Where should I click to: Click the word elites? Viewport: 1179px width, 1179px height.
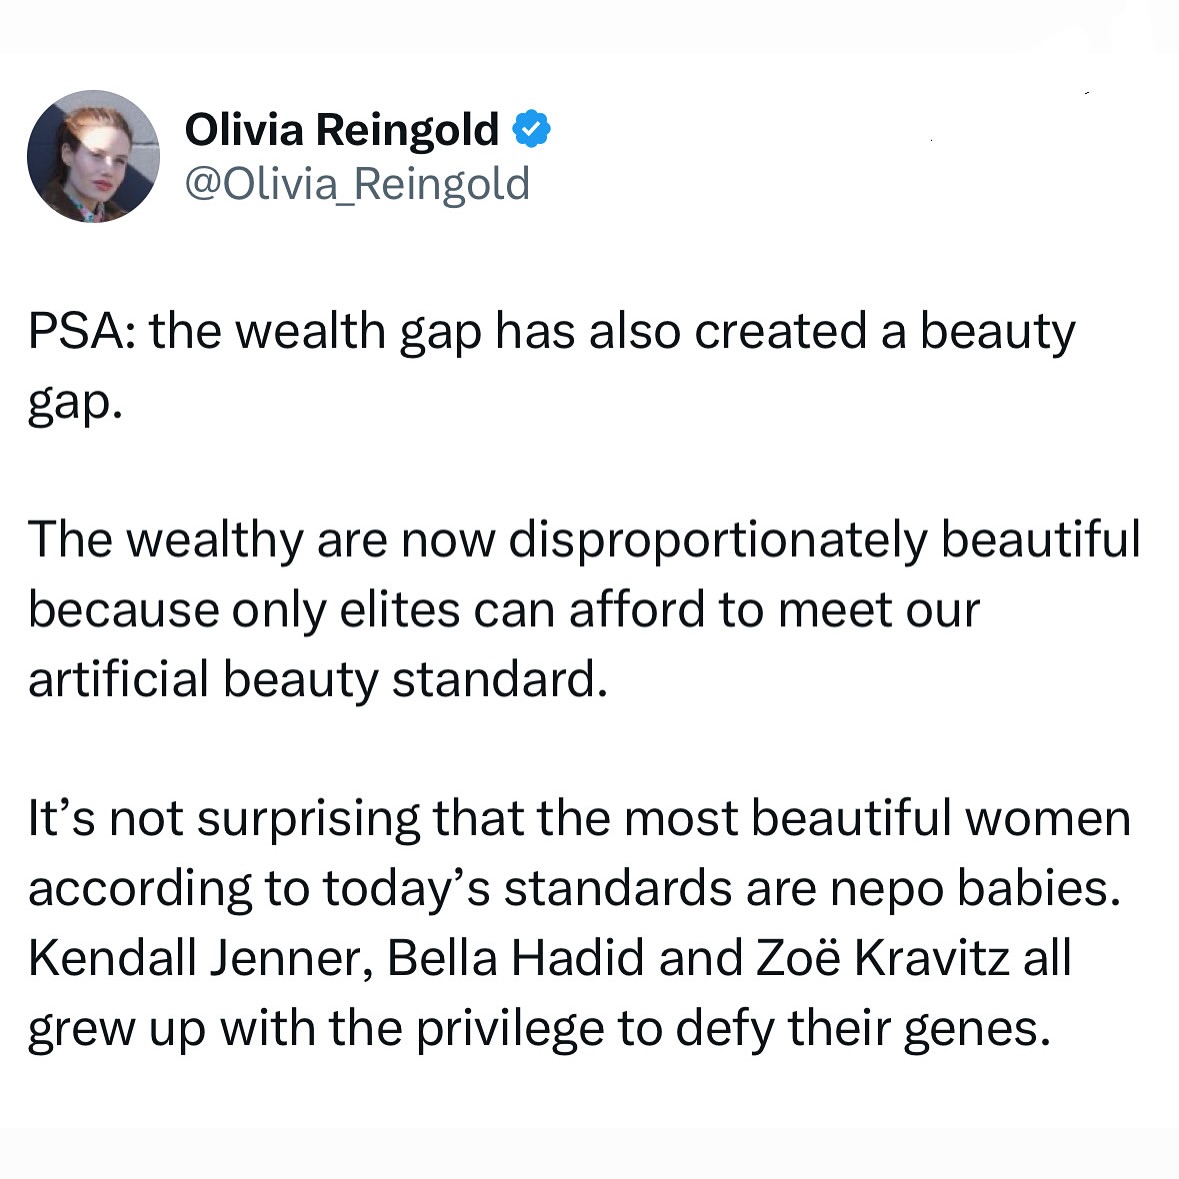[x=399, y=609]
